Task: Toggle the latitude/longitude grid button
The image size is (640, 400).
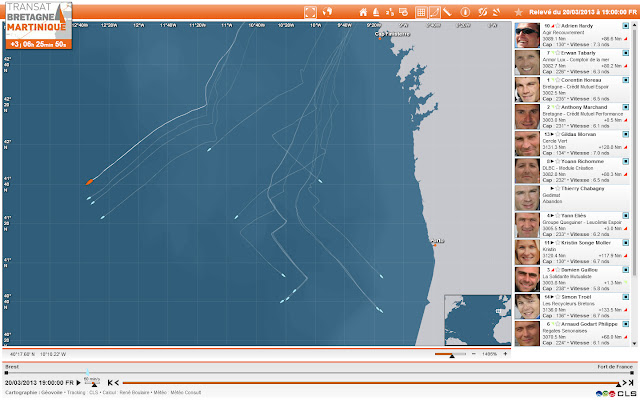Action: point(421,12)
